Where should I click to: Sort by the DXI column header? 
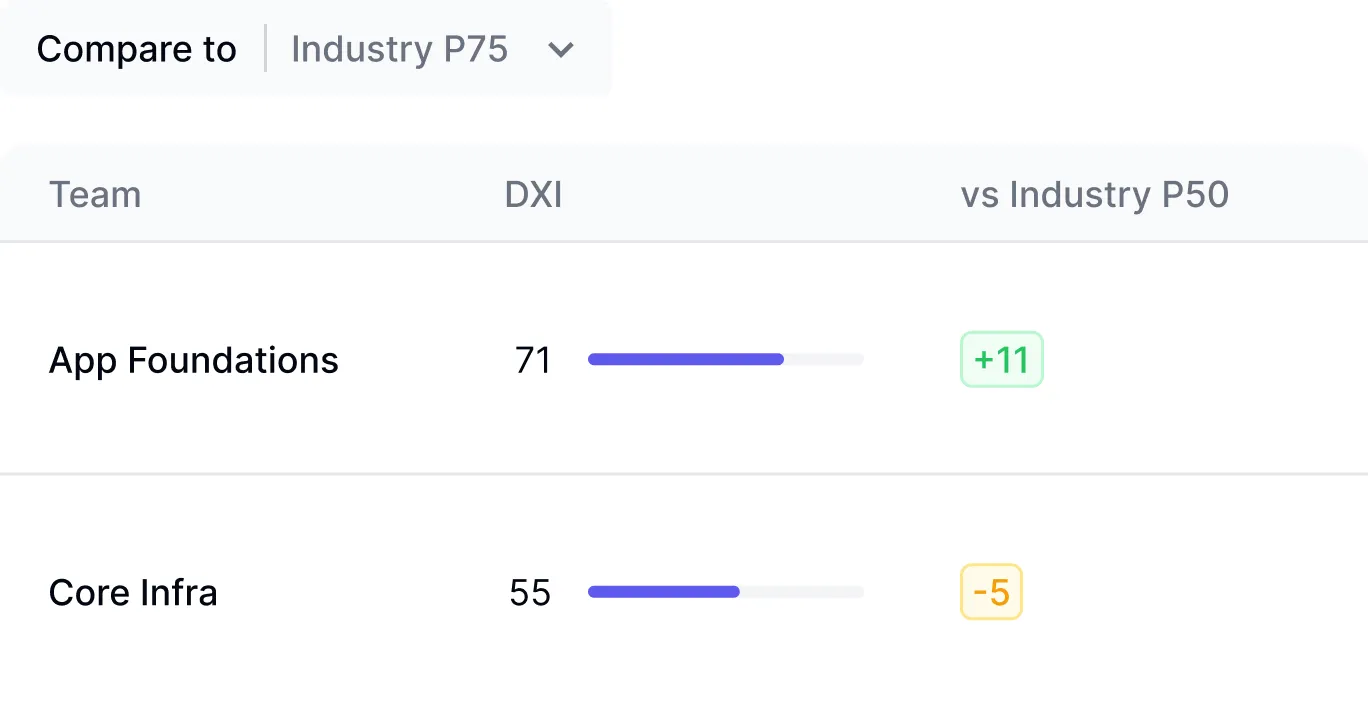point(533,194)
